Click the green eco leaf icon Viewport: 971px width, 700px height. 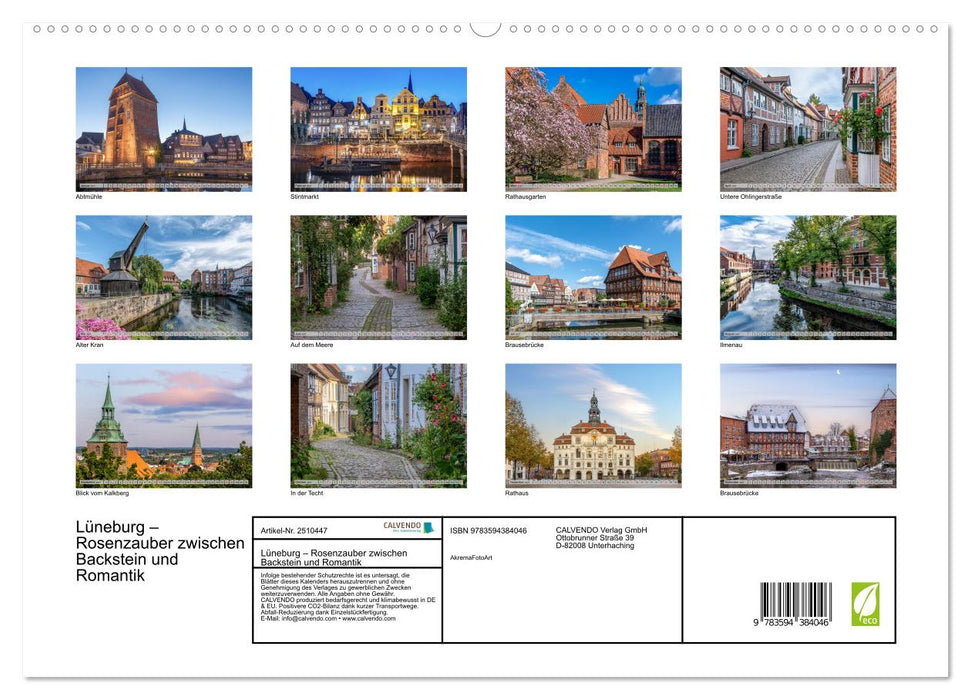pos(865,603)
